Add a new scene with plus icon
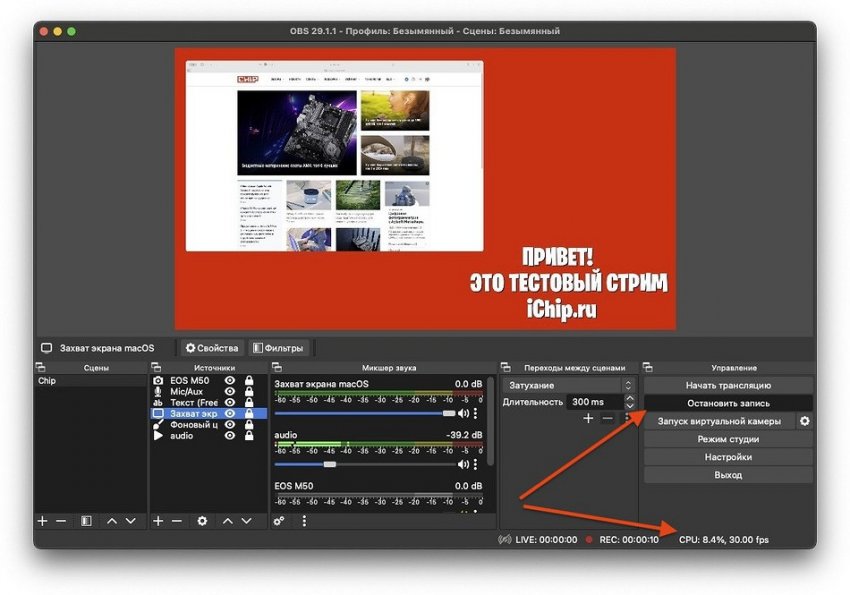Image resolution: width=850 pixels, height=595 pixels. click(42, 521)
